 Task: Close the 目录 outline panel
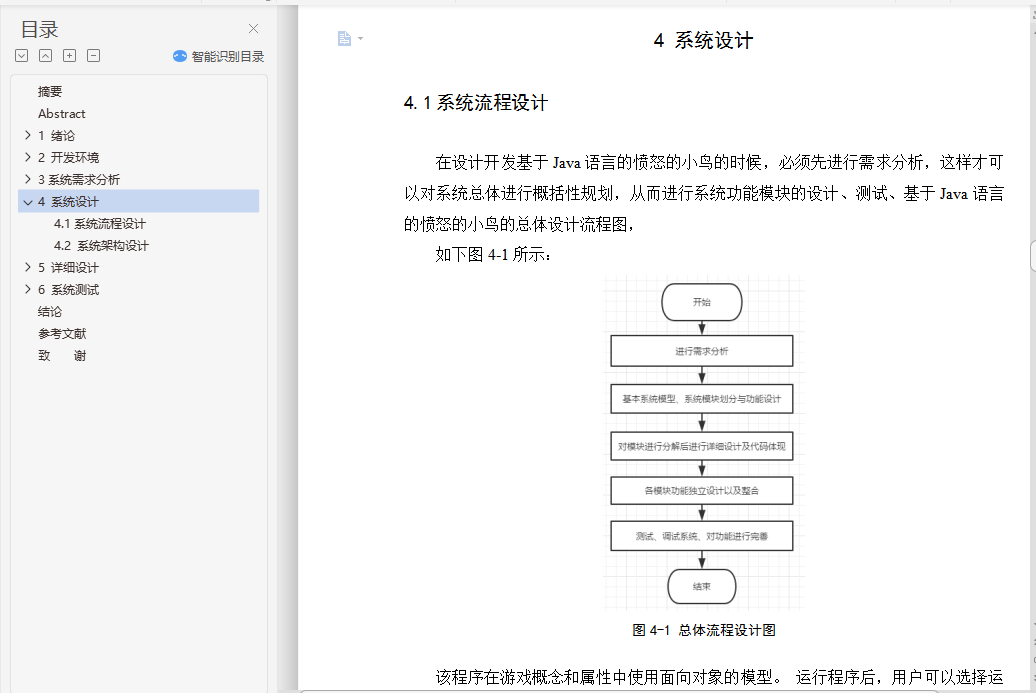tap(253, 28)
